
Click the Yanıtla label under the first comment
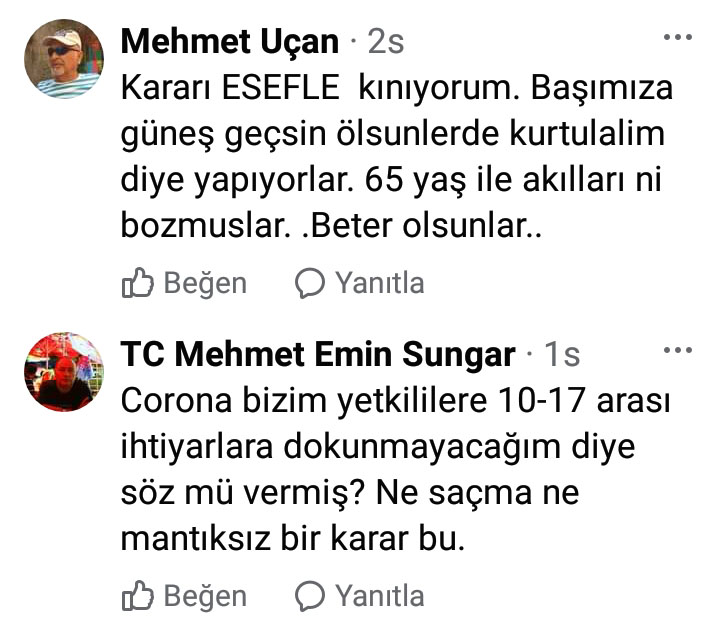tap(379, 283)
